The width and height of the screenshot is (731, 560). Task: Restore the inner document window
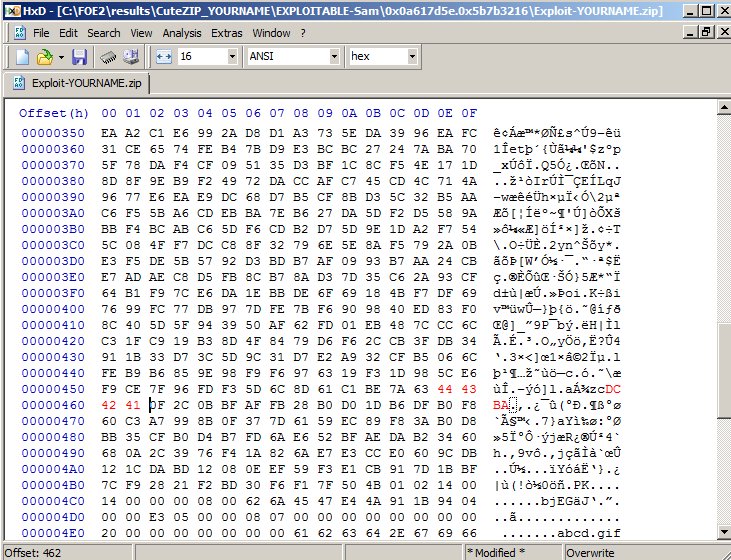coord(706,32)
